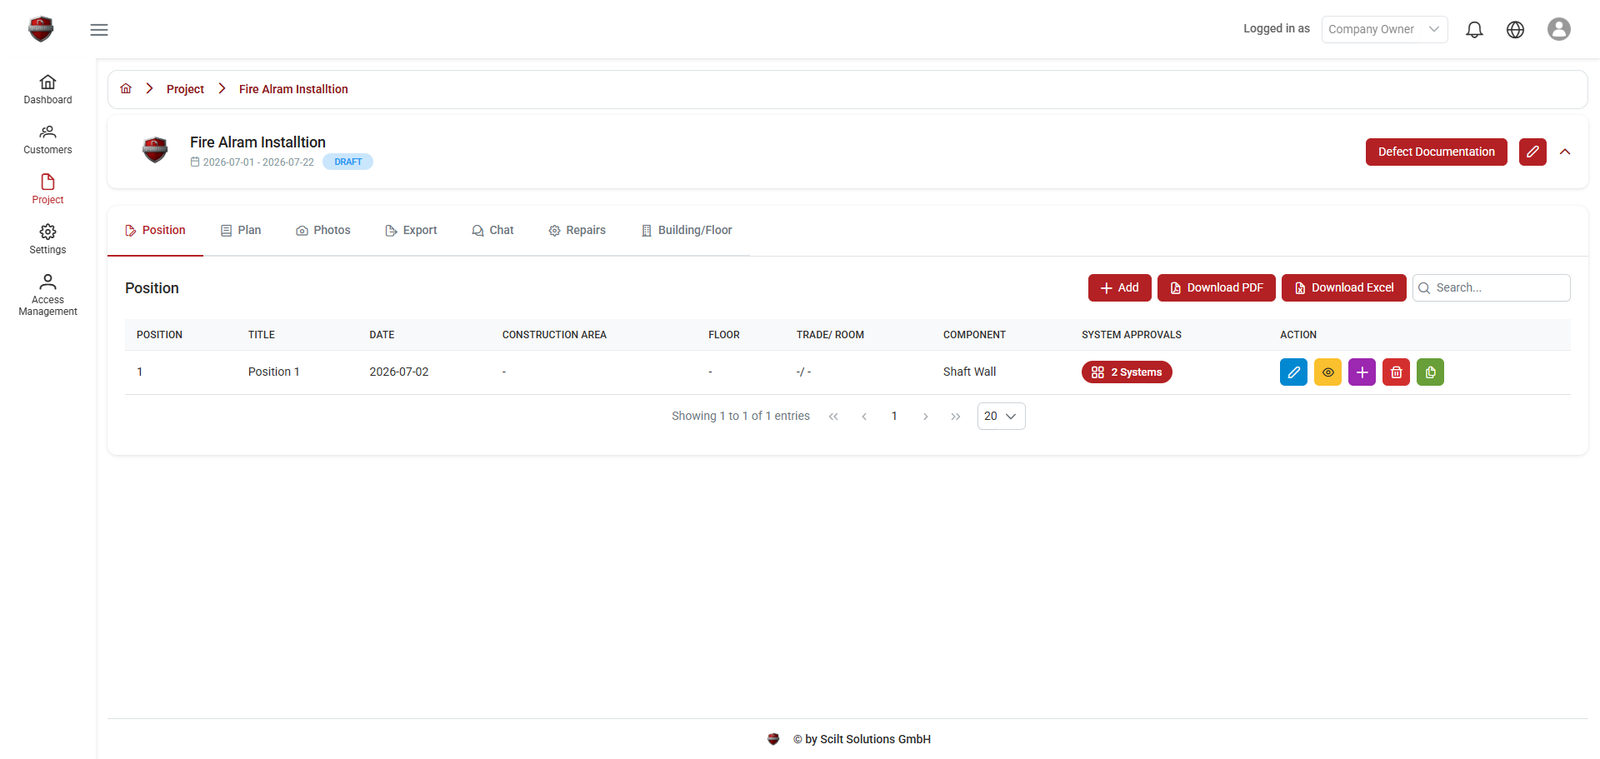The height and width of the screenshot is (759, 1600).
Task: Click the Search input field
Action: [x=1491, y=288]
